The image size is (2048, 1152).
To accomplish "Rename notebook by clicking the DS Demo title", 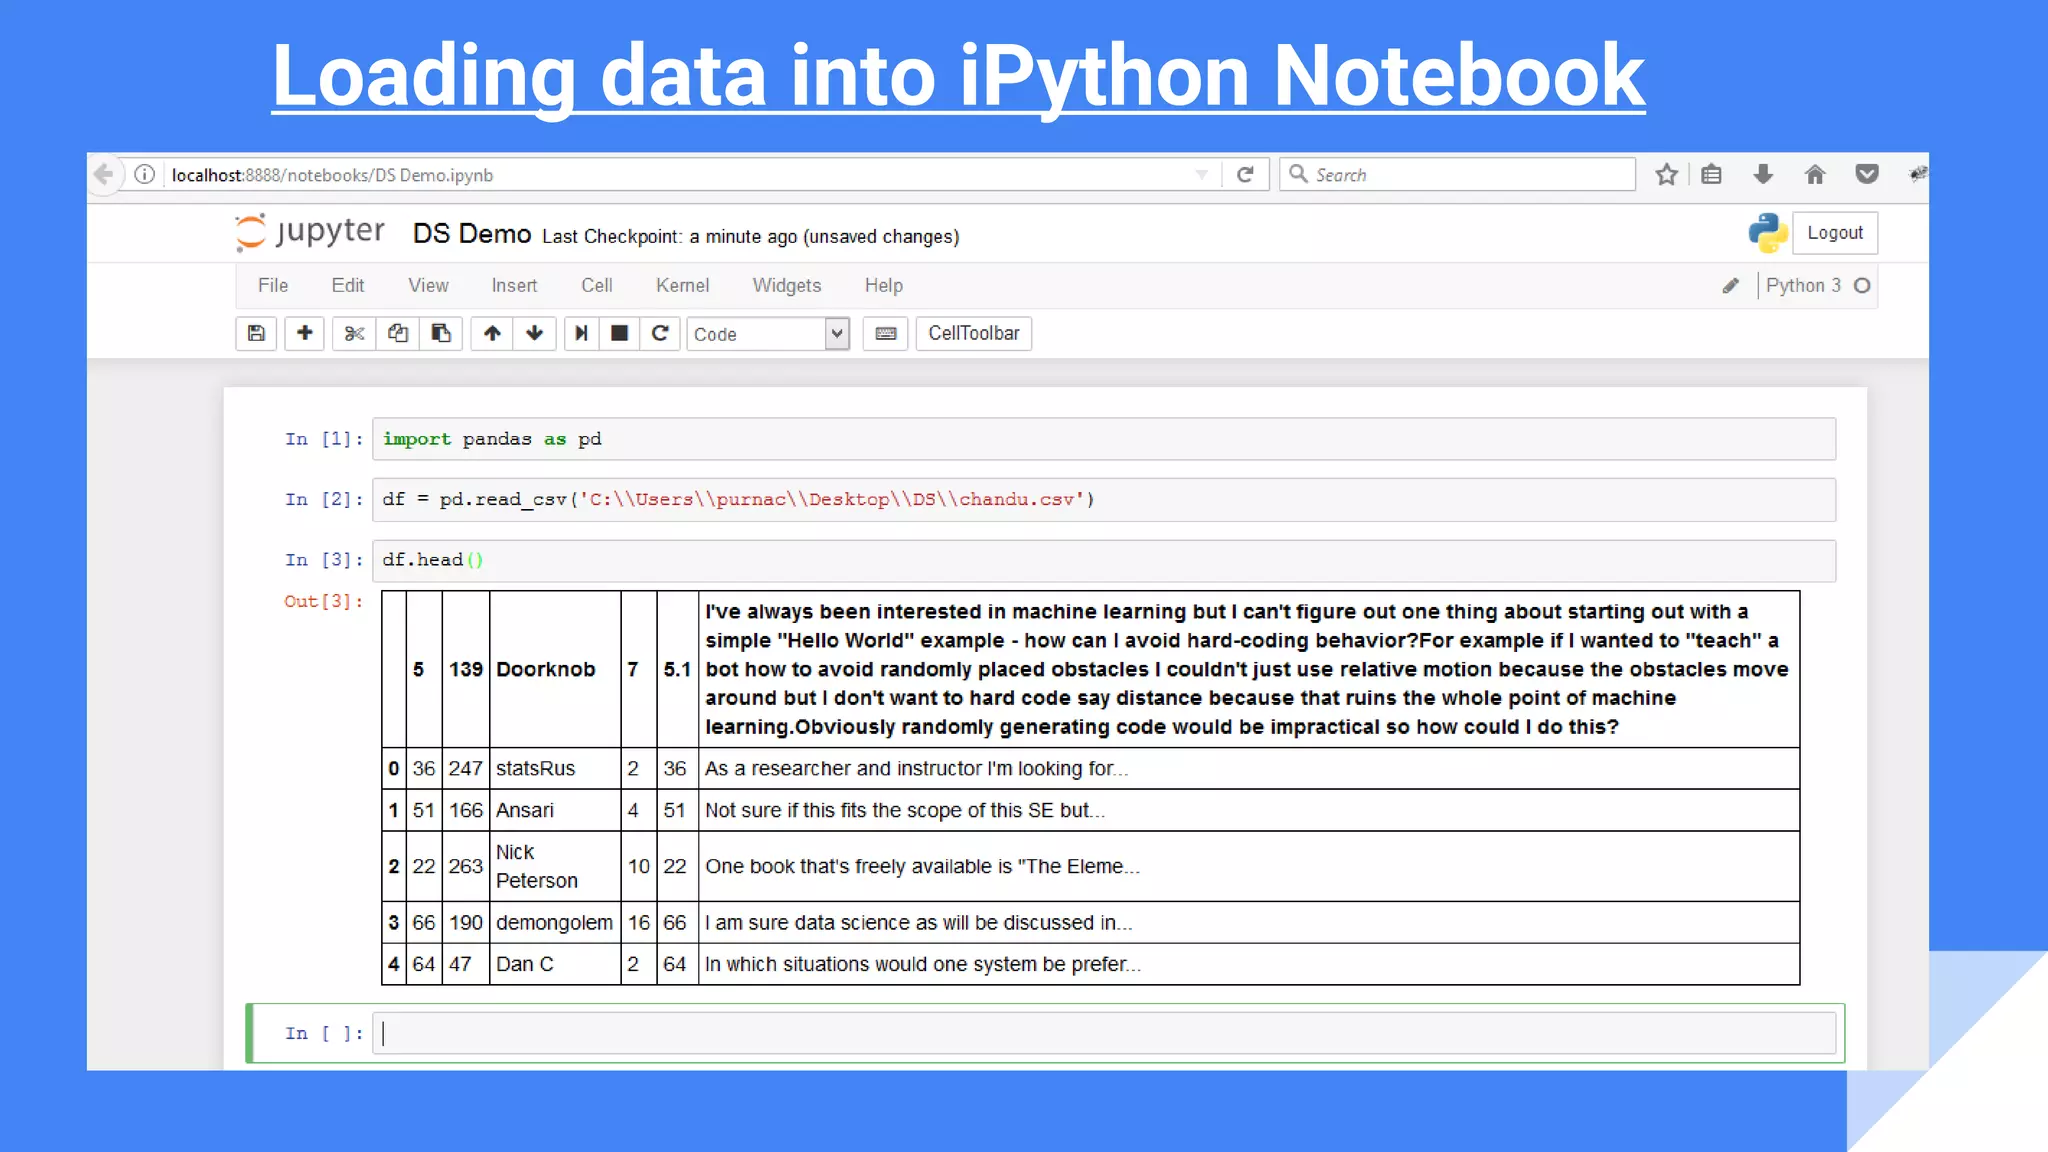I will click(x=472, y=234).
